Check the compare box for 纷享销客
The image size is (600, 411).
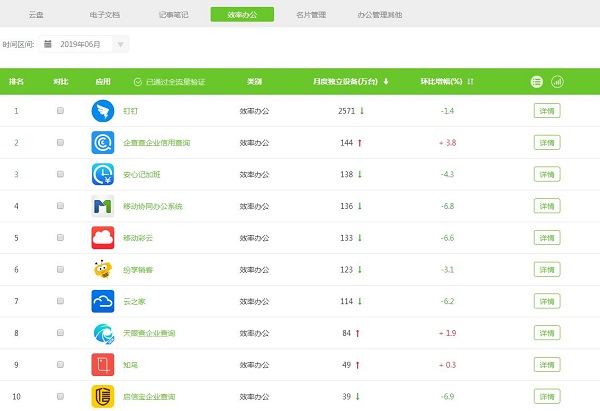pos(60,269)
